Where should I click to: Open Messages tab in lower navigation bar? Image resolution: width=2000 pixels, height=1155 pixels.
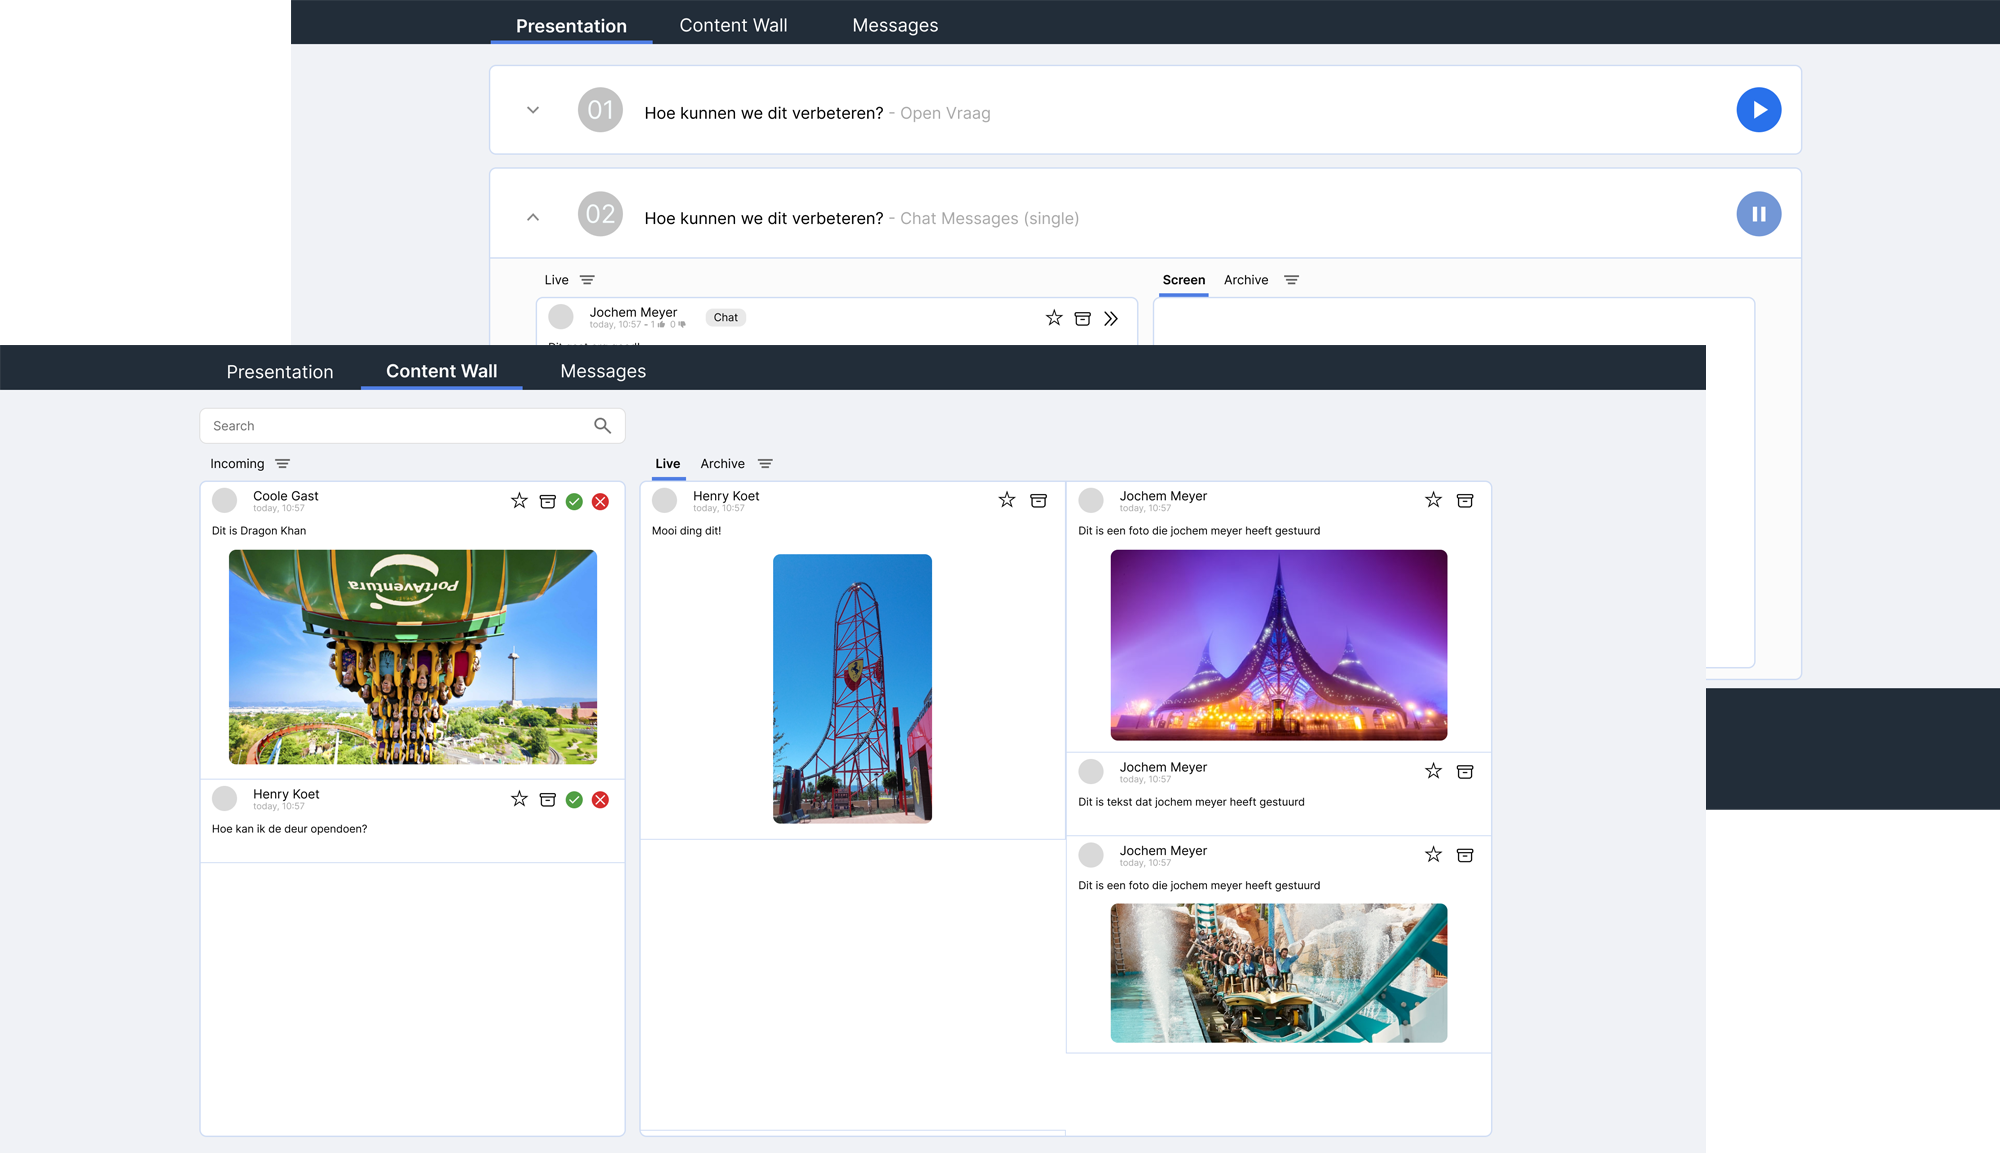(x=603, y=371)
